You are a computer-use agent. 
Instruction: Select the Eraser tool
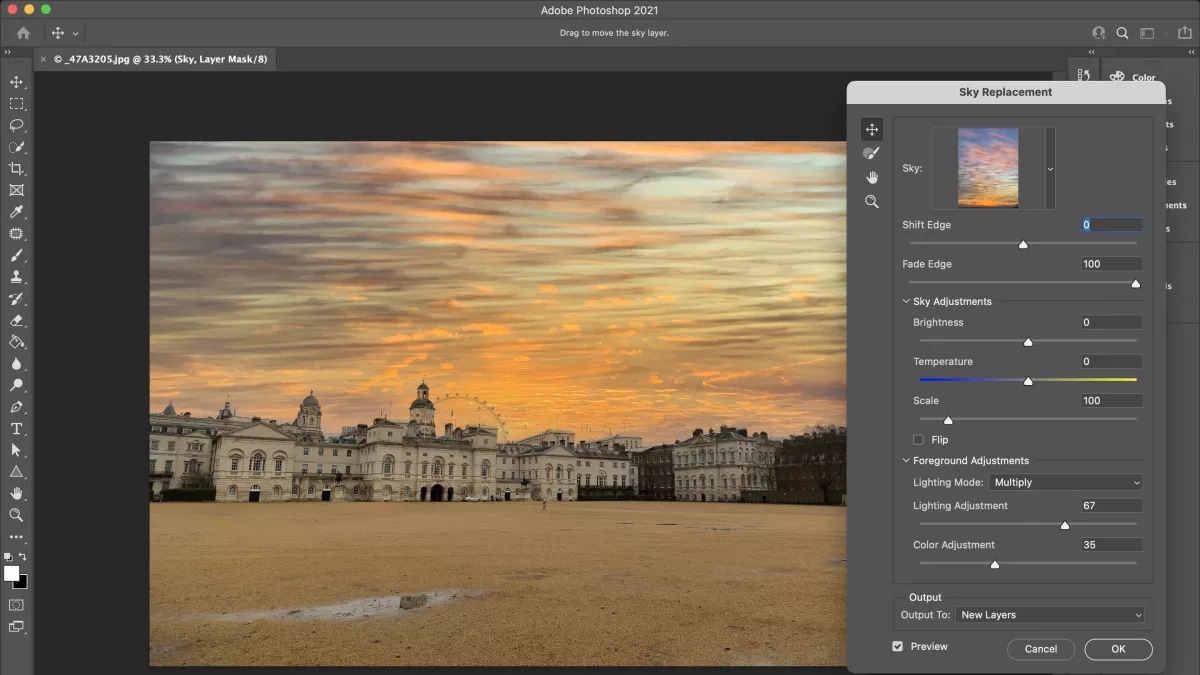pyautogui.click(x=17, y=321)
